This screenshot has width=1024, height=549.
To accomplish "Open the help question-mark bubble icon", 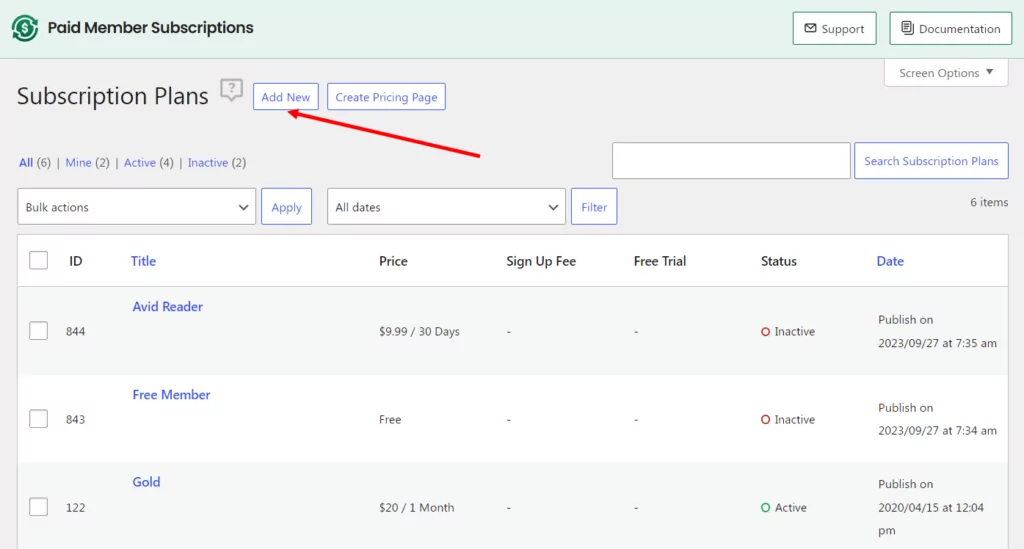I will pos(231,89).
